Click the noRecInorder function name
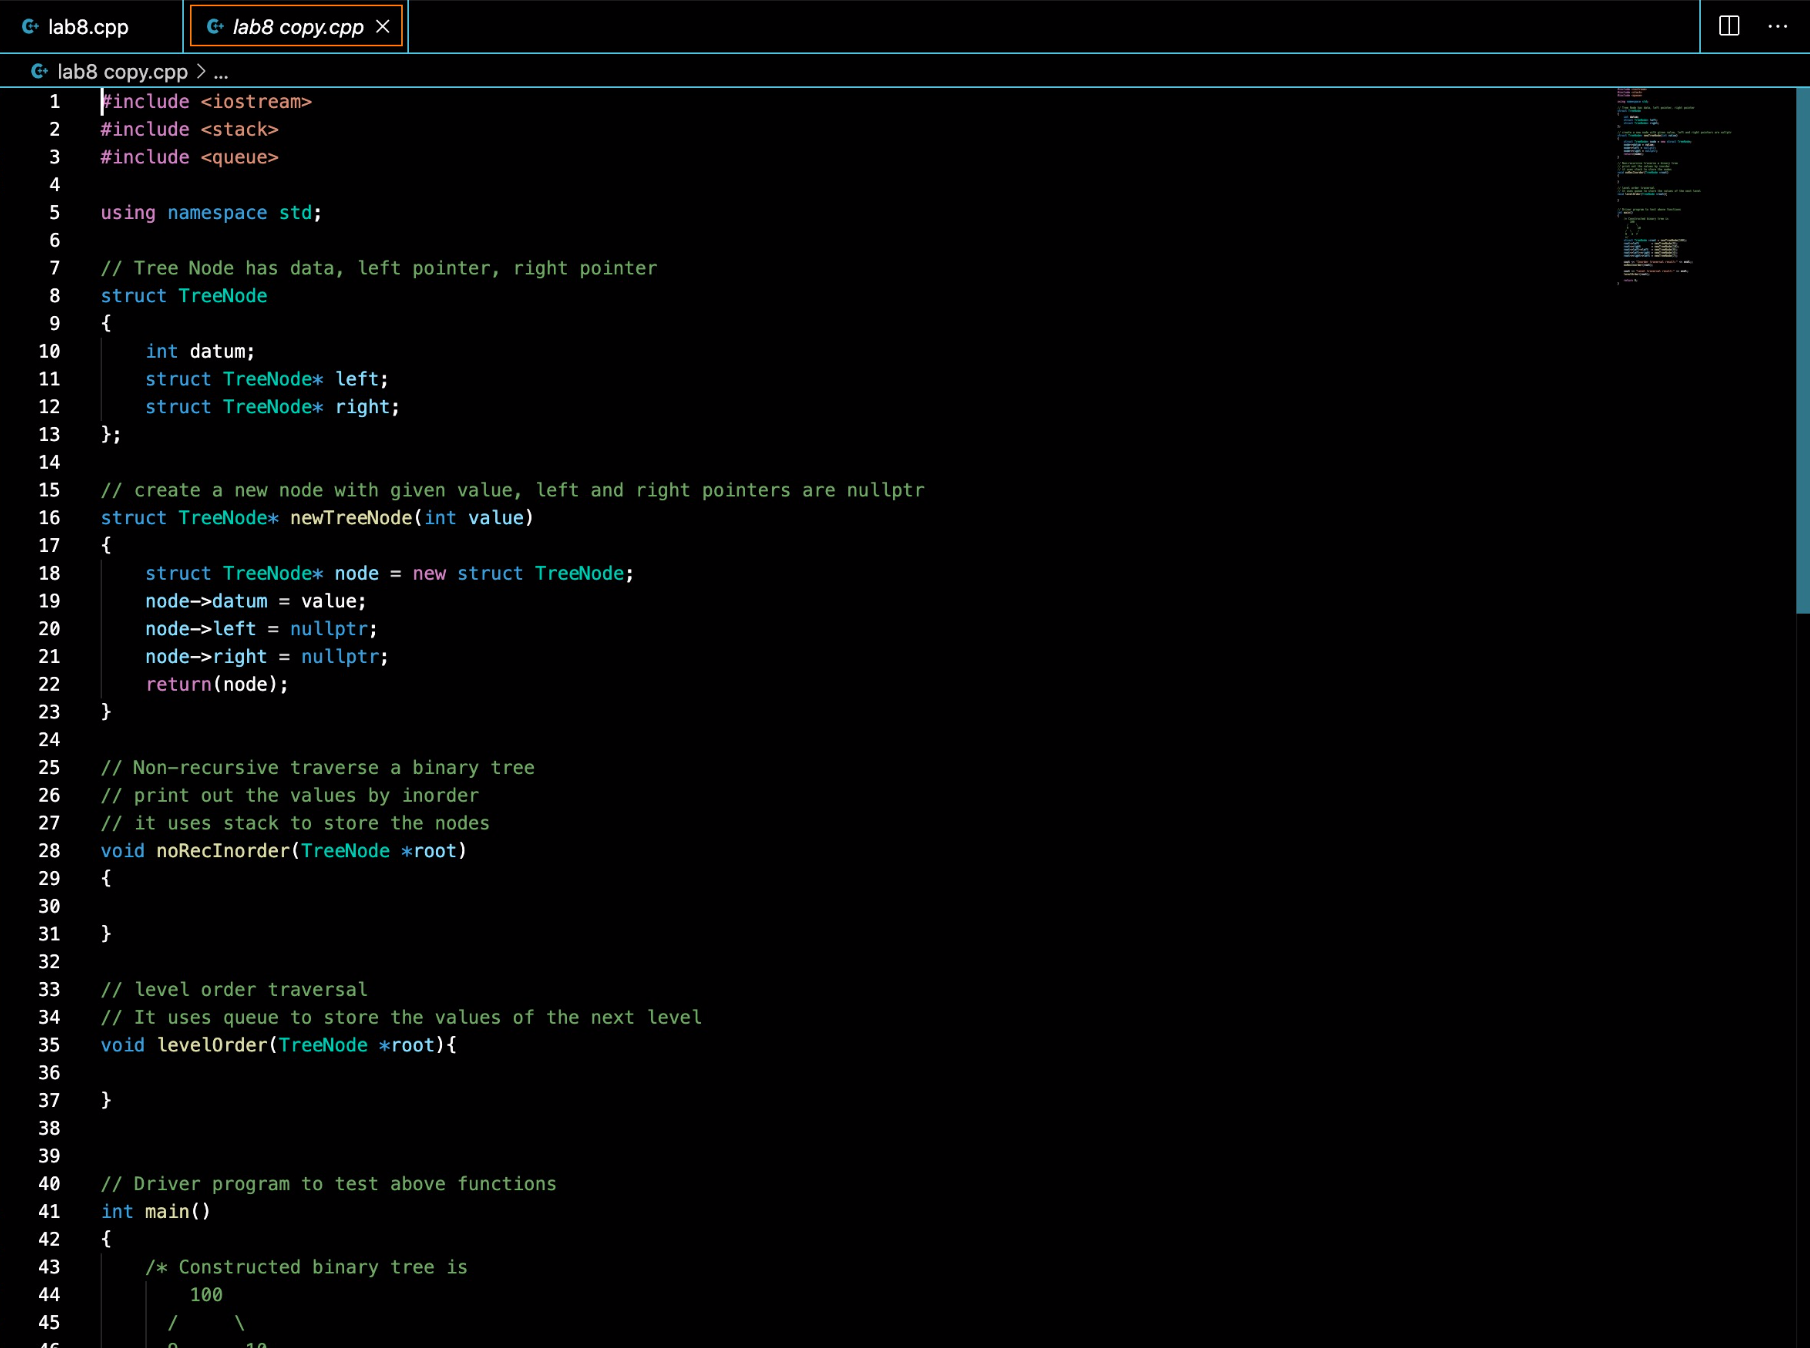 [x=222, y=850]
